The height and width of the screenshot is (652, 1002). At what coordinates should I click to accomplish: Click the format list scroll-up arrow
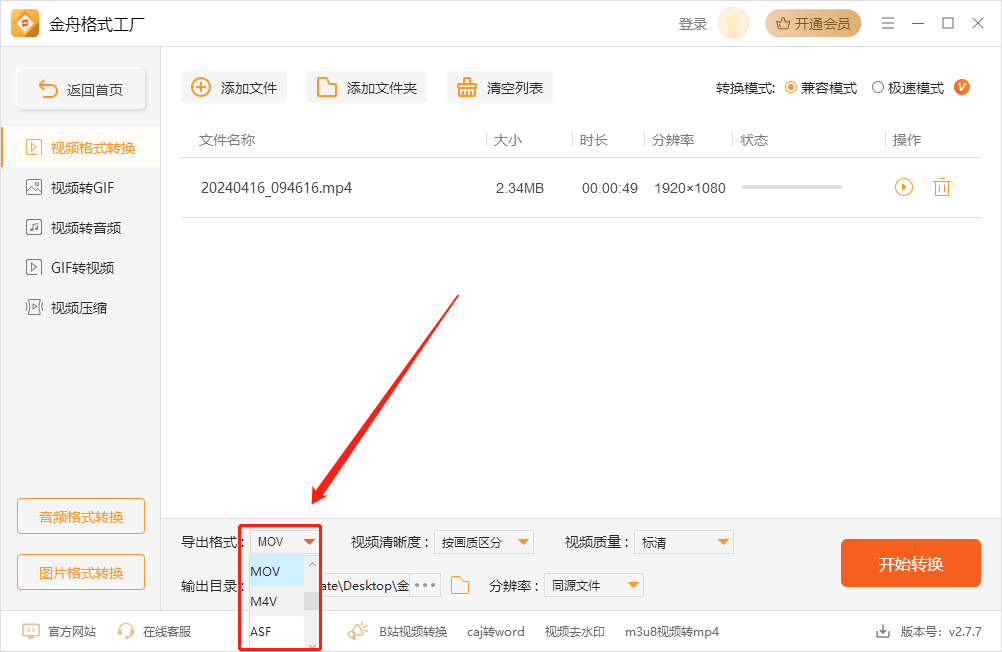[312, 564]
